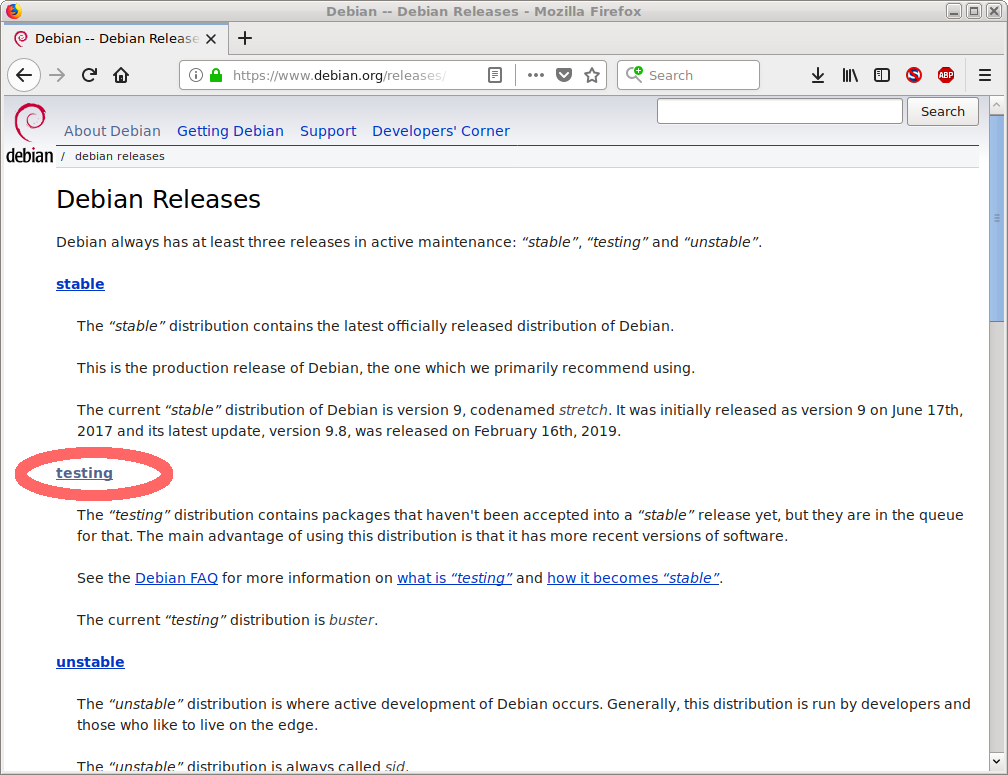Open how it becomes "stable" link
Viewport: 1008px width, 775px height.
[633, 578]
